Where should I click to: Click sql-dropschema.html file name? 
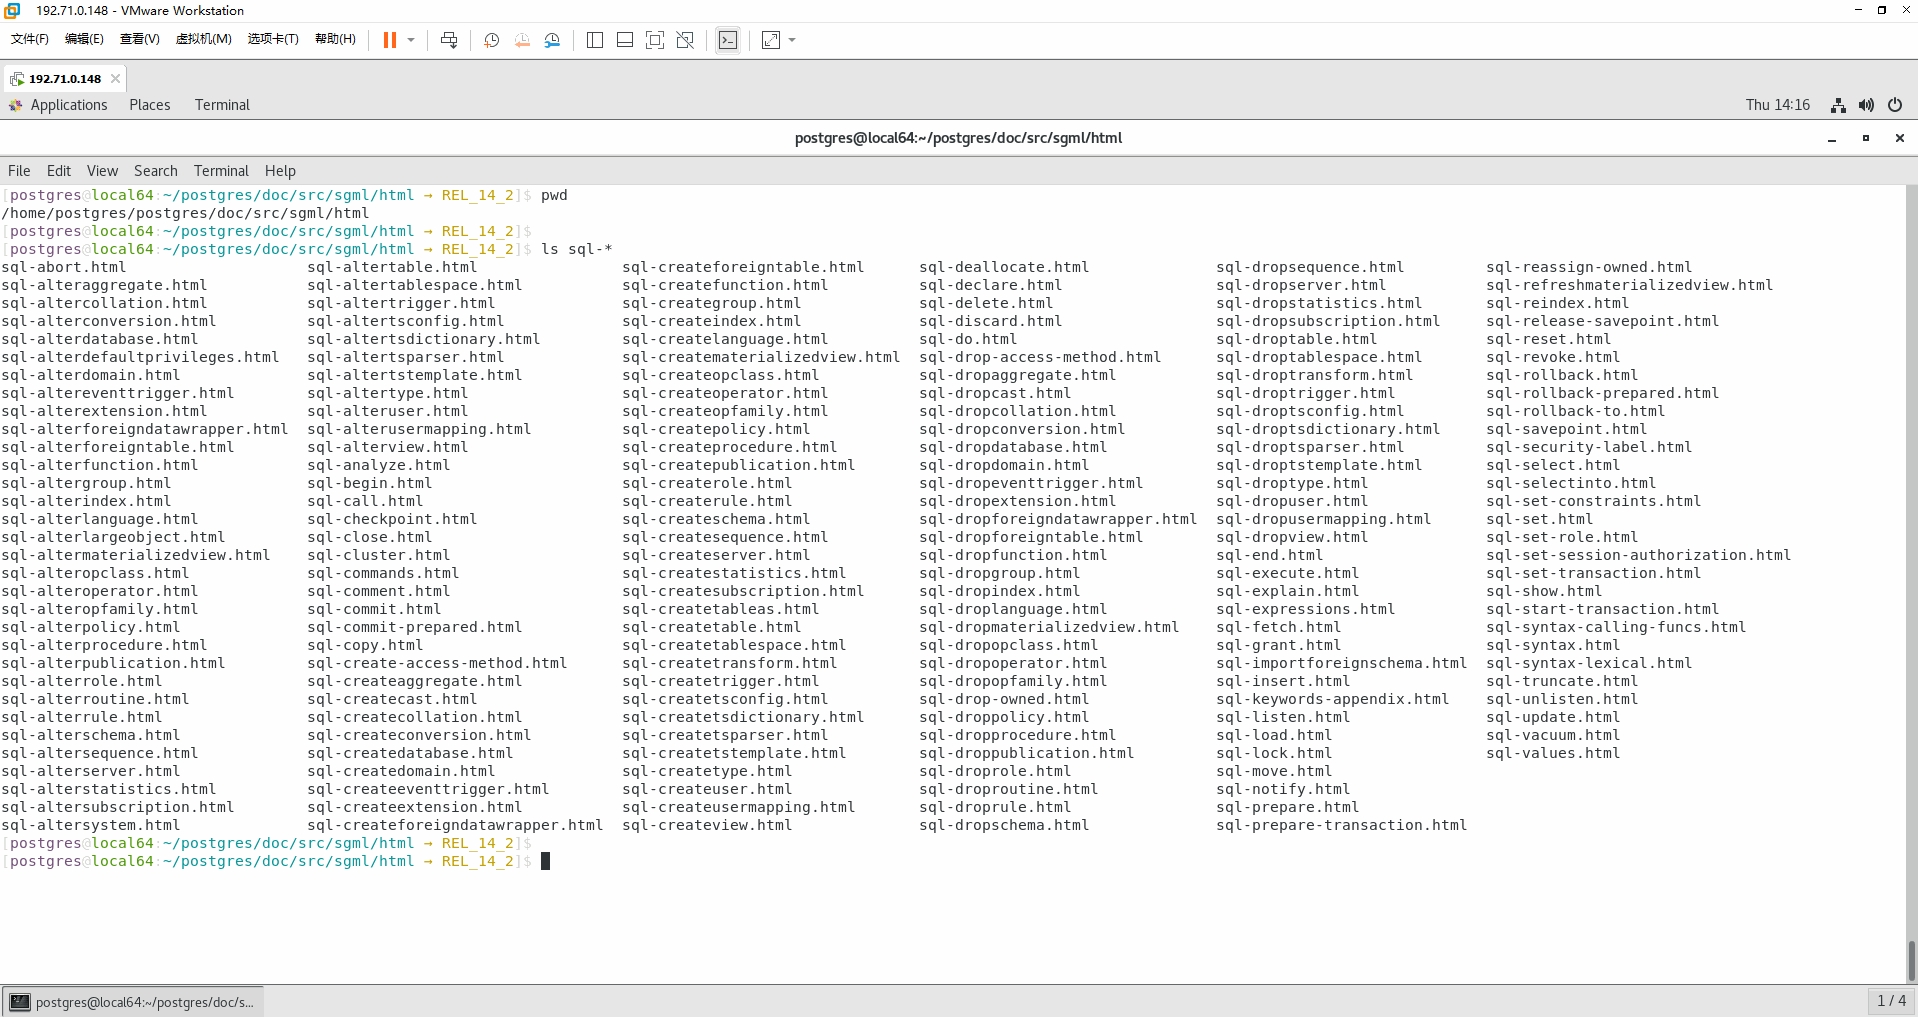1004,825
